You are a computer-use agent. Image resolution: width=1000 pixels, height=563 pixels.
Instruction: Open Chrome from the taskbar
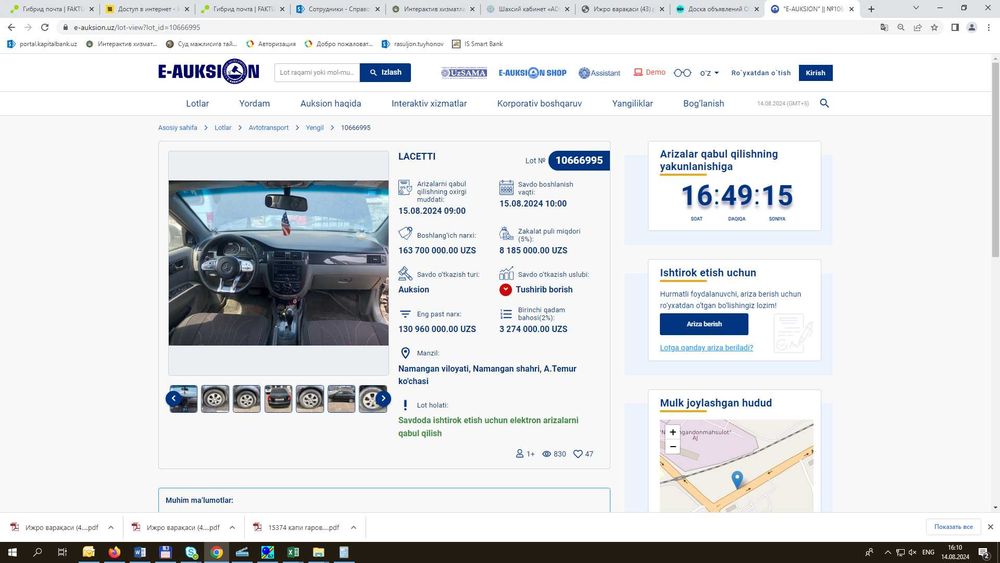click(x=216, y=552)
